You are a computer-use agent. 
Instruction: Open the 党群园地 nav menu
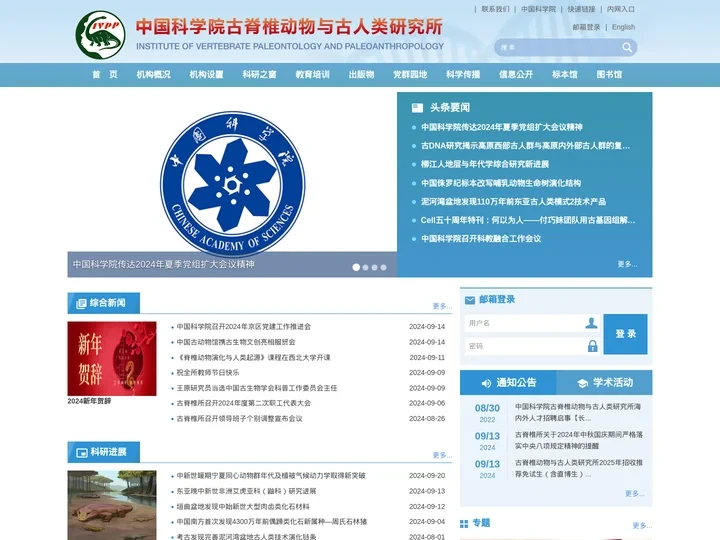[x=410, y=74]
